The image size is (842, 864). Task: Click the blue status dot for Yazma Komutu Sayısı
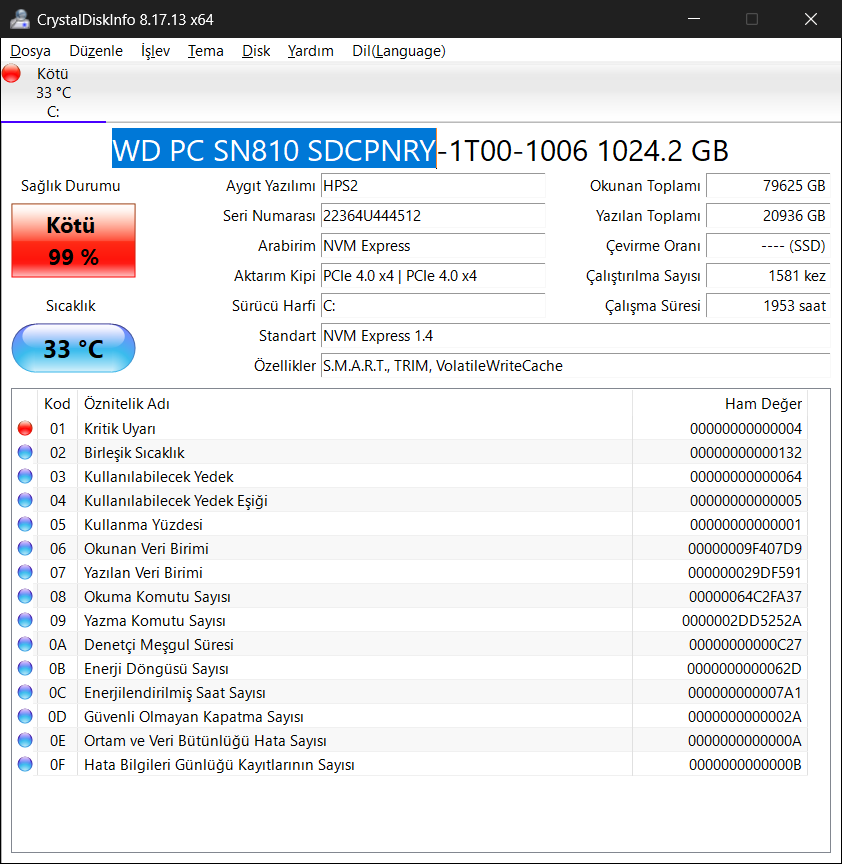coord(25,620)
